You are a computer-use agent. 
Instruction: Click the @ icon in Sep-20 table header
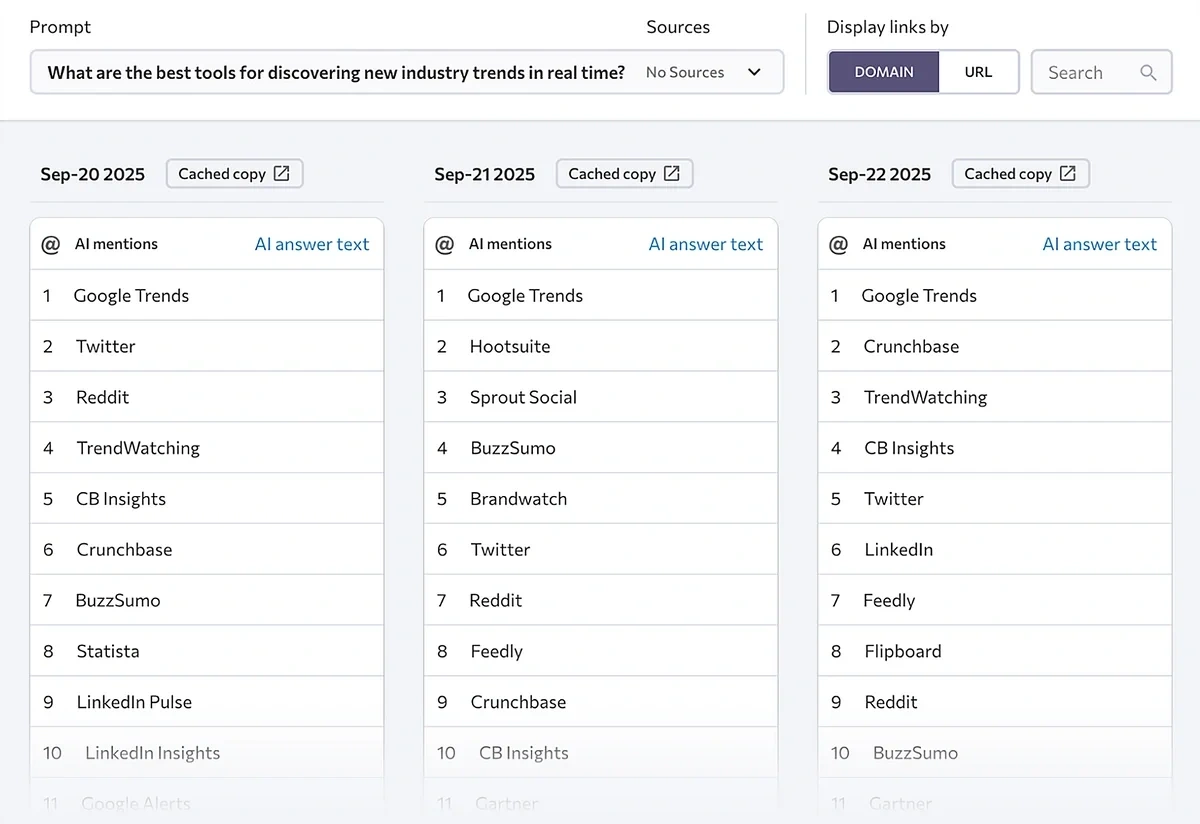click(x=51, y=244)
